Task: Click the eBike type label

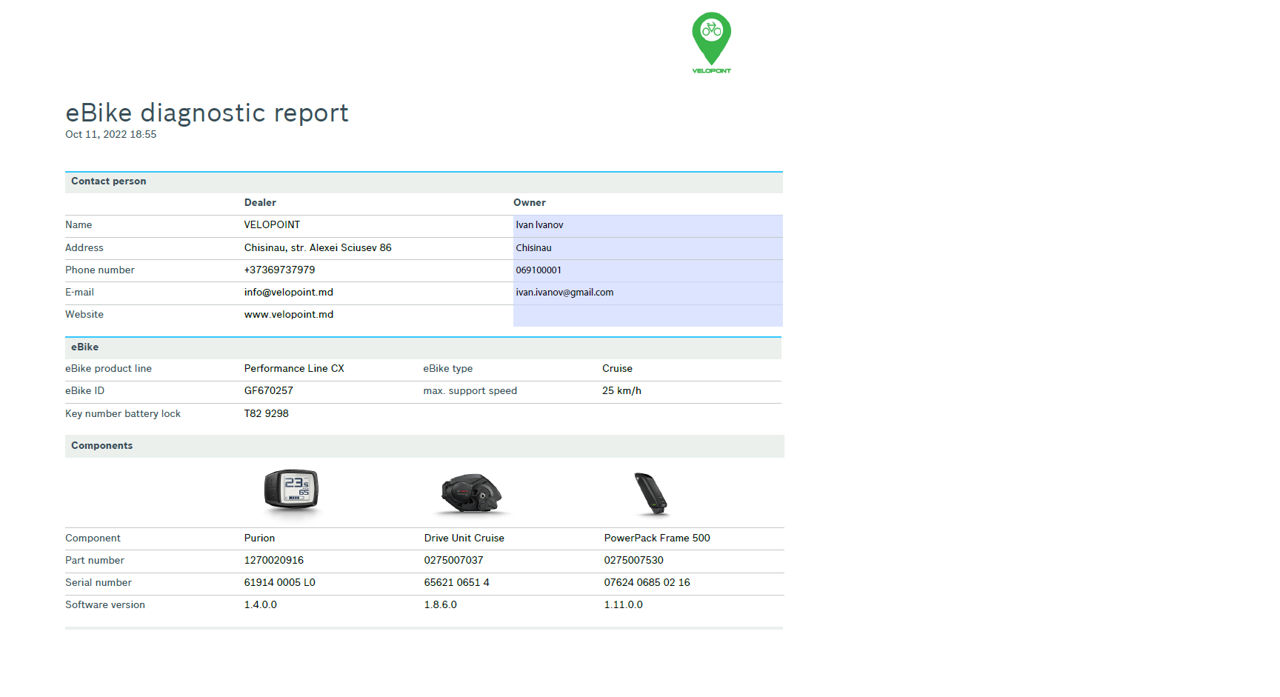Action: (448, 369)
